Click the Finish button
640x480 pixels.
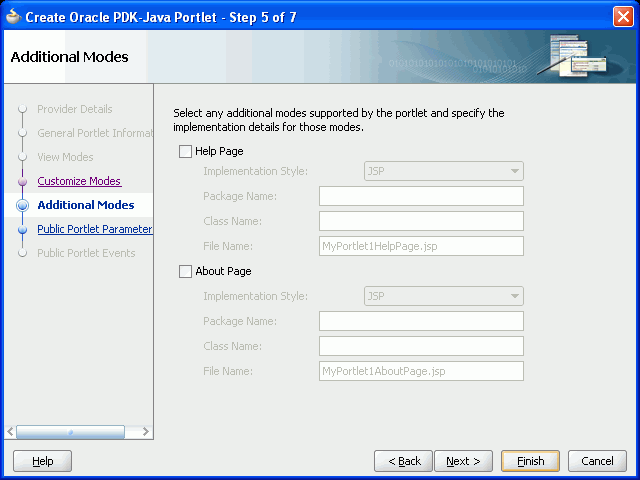coord(531,461)
